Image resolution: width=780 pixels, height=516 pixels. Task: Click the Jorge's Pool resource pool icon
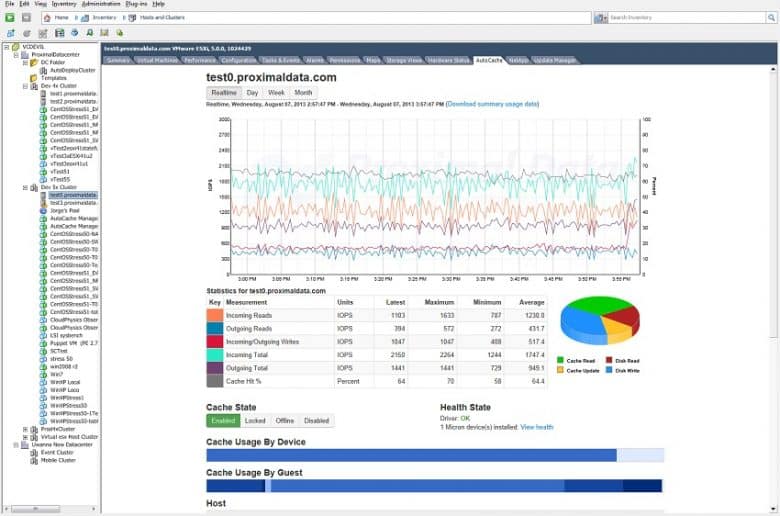click(x=43, y=210)
